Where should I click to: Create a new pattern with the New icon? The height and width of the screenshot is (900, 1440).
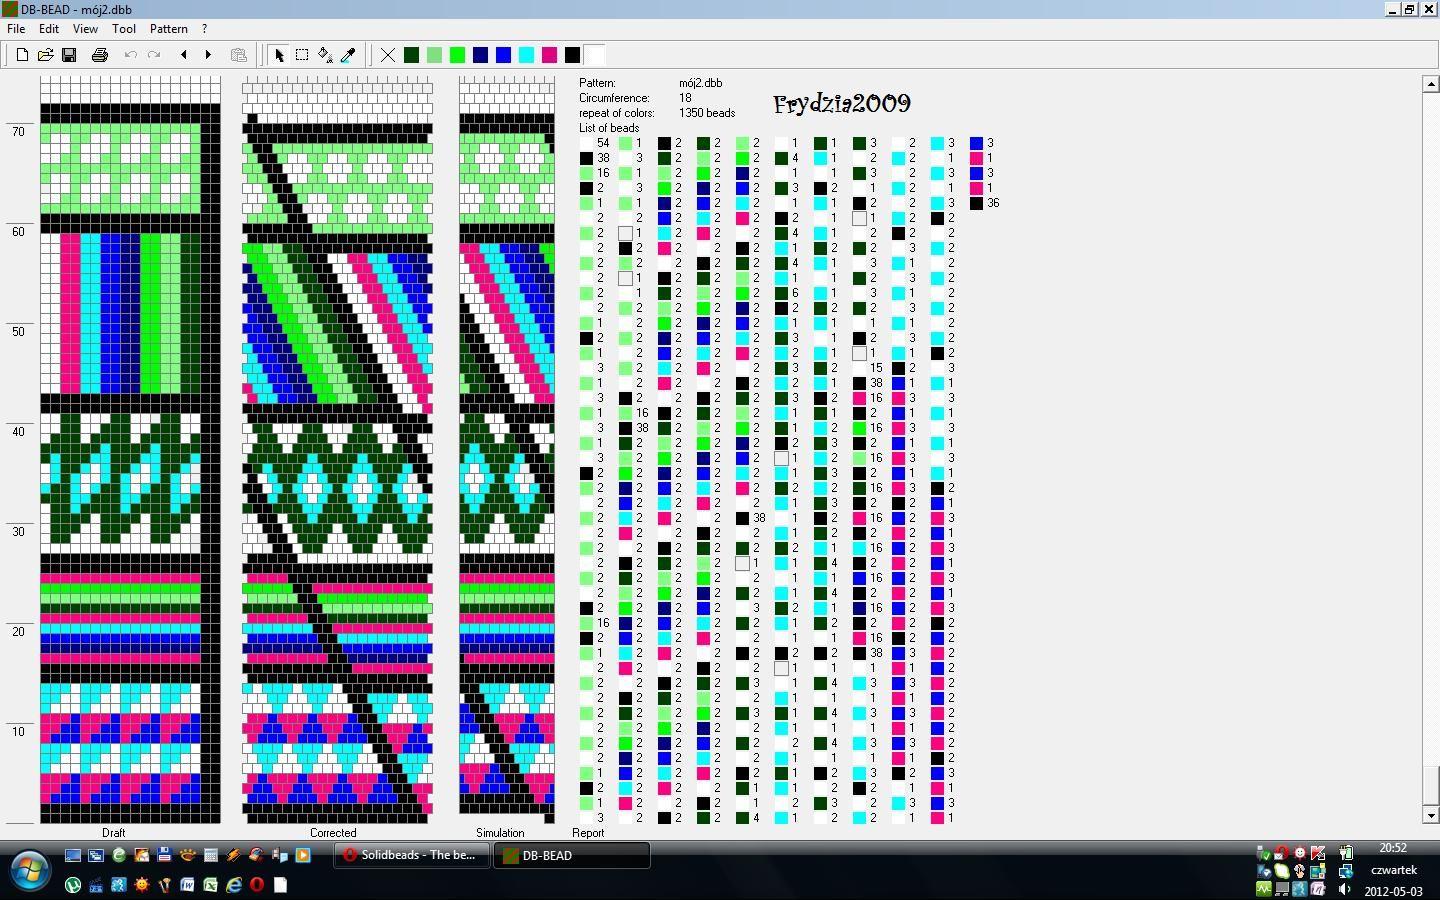pos(22,55)
